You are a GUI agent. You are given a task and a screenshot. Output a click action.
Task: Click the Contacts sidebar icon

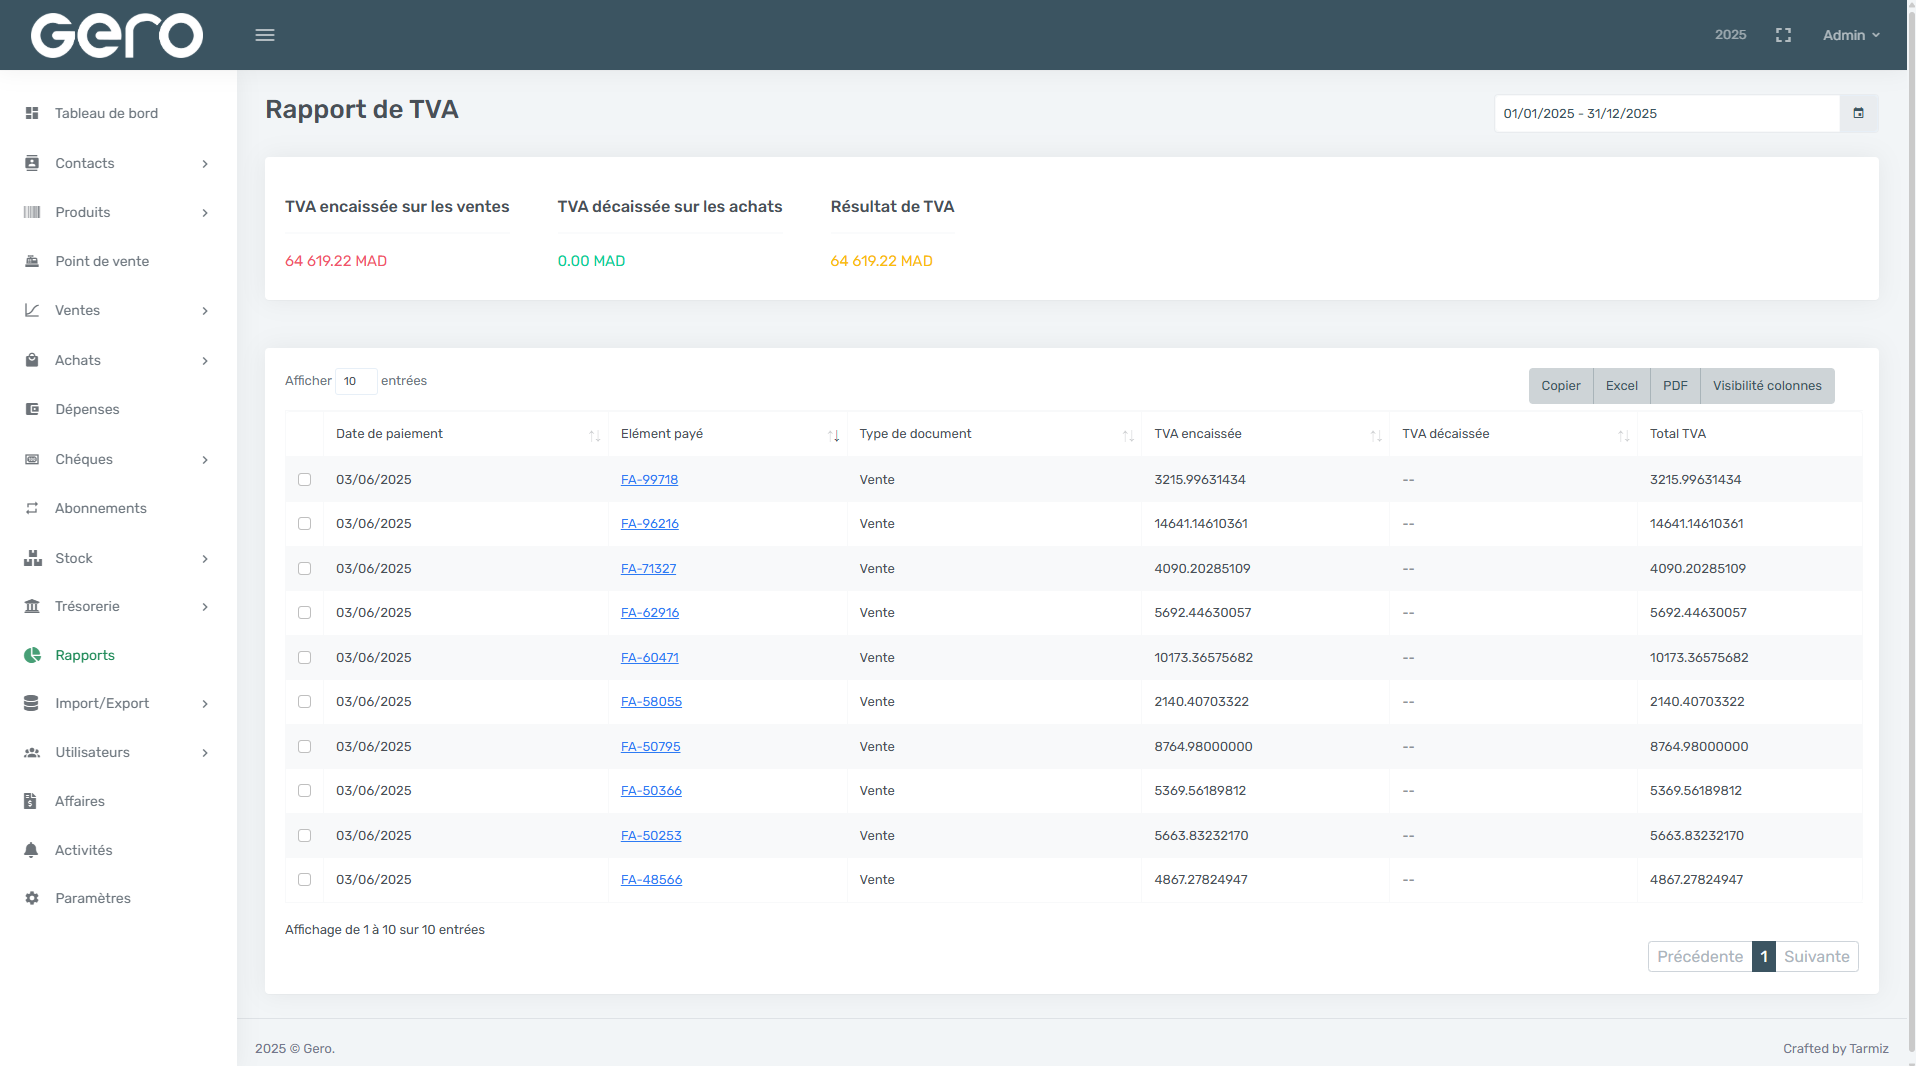click(32, 163)
